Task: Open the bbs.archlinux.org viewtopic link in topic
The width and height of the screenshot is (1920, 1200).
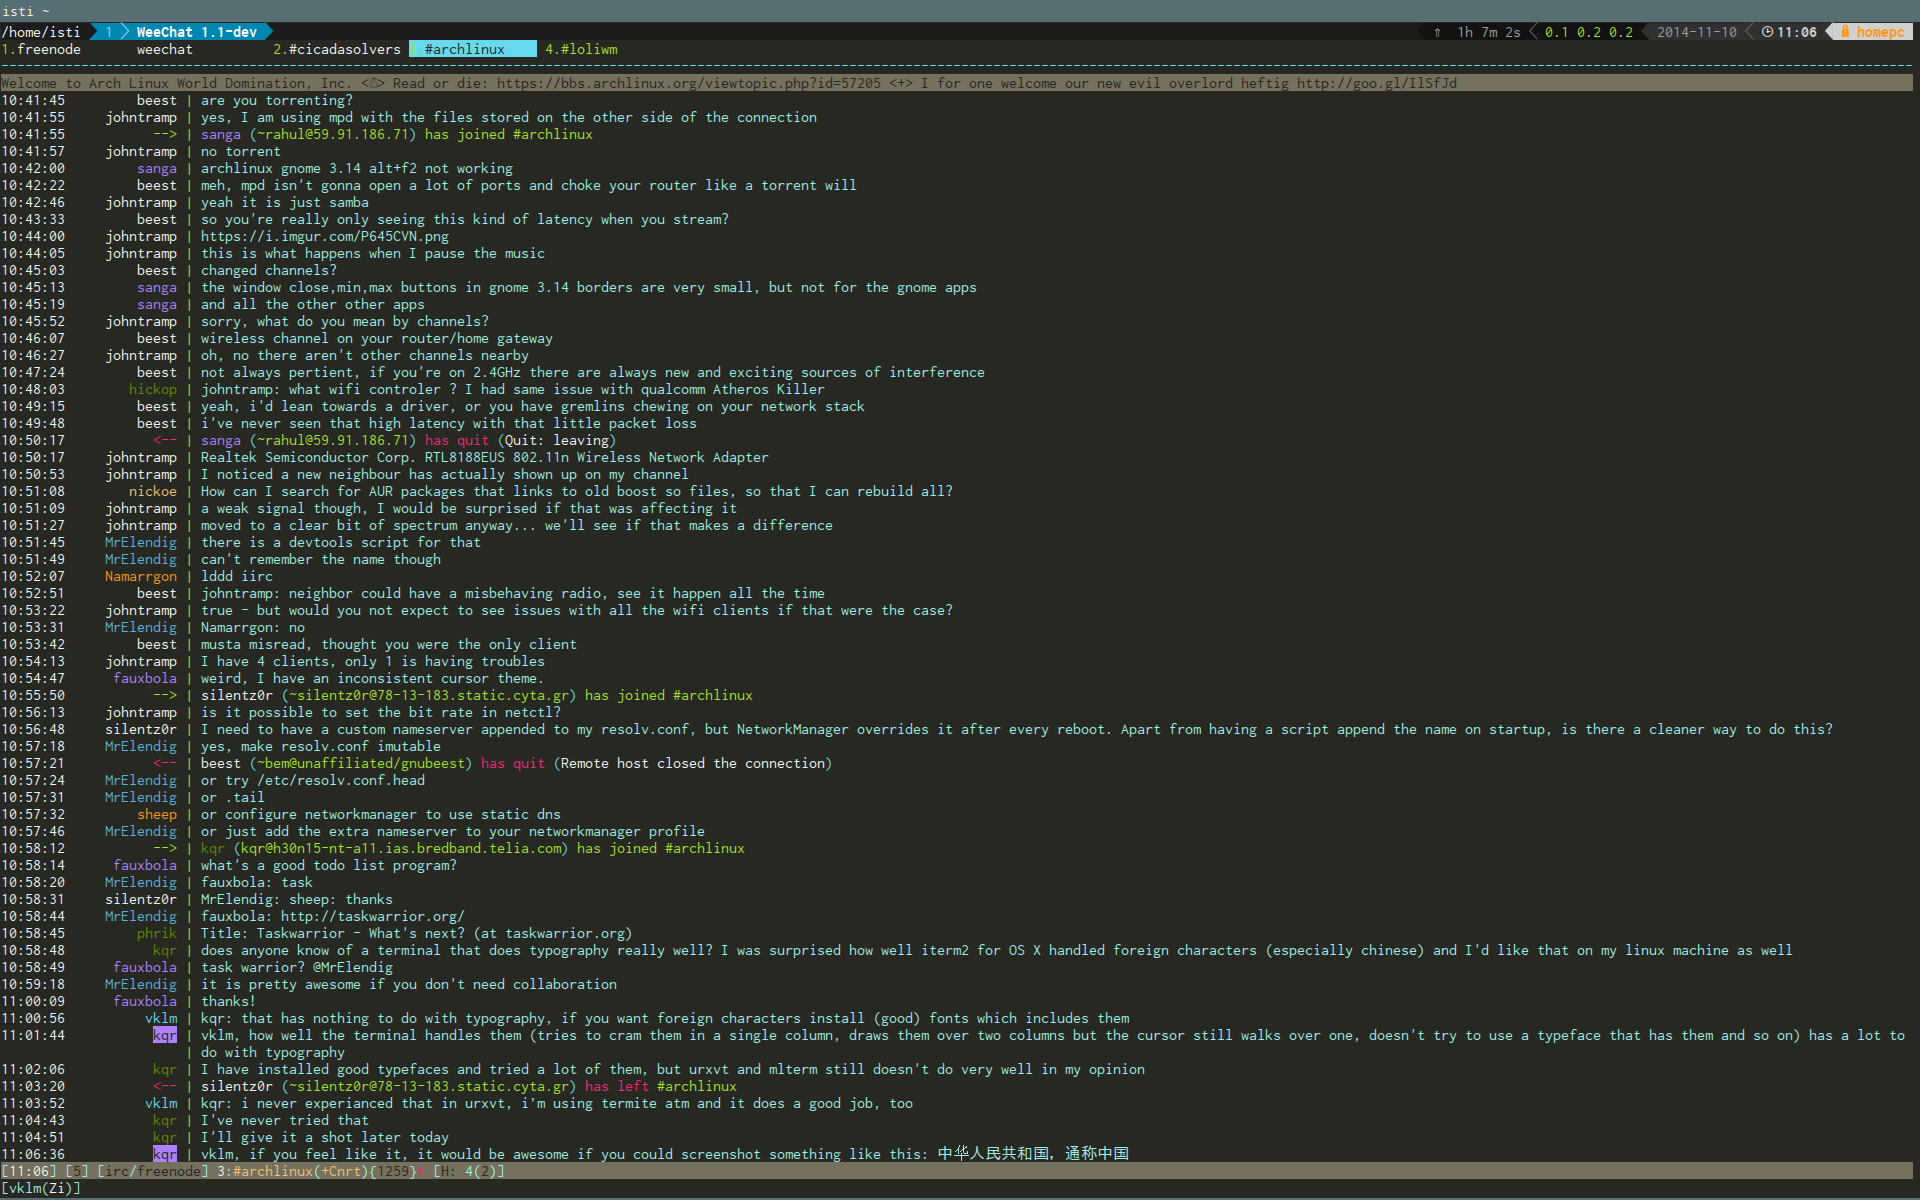Action: 689,83
